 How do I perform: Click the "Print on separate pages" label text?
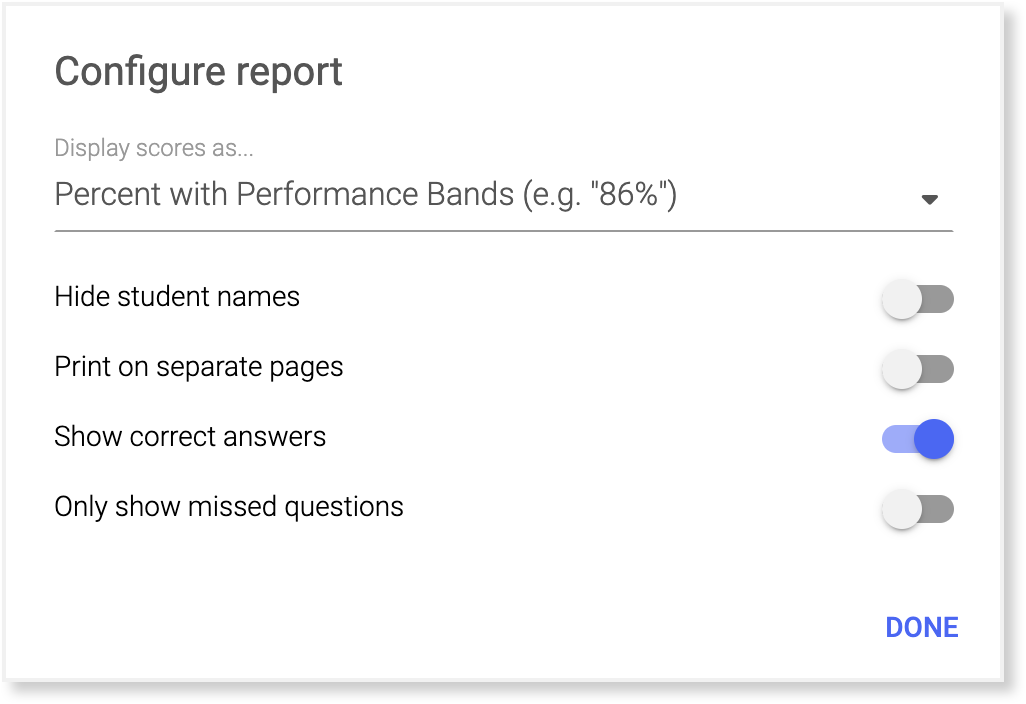(x=199, y=367)
